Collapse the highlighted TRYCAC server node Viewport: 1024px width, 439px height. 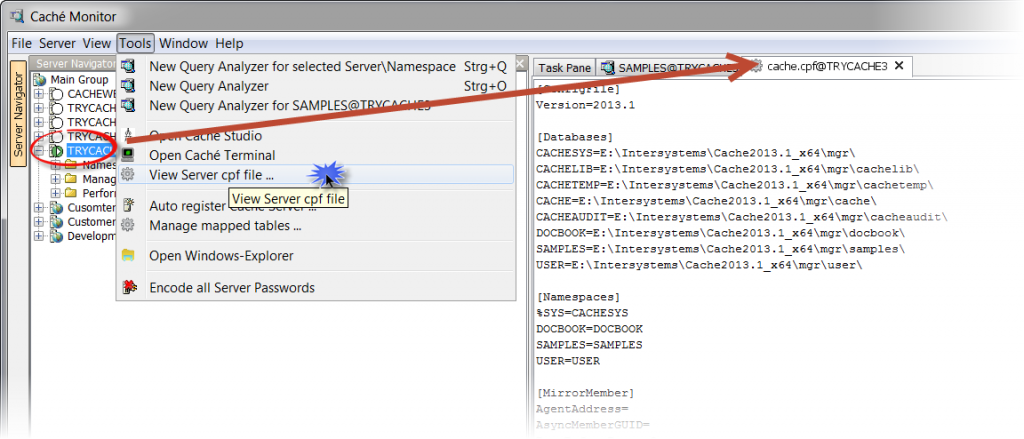click(x=39, y=151)
